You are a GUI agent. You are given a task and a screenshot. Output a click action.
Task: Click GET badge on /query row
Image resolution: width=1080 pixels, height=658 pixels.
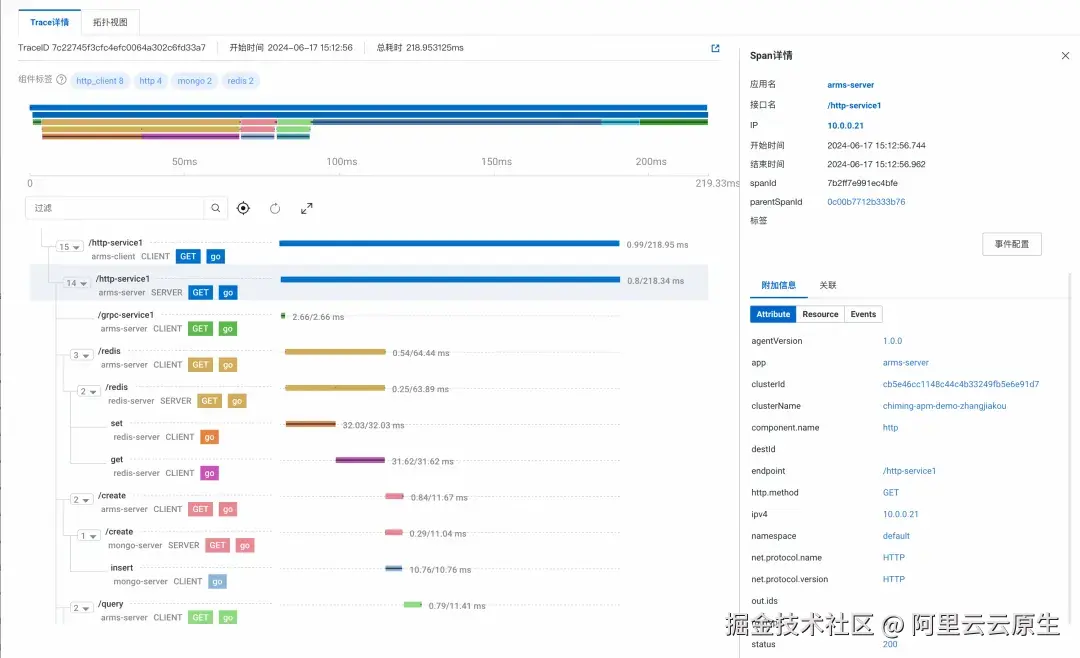[200, 617]
